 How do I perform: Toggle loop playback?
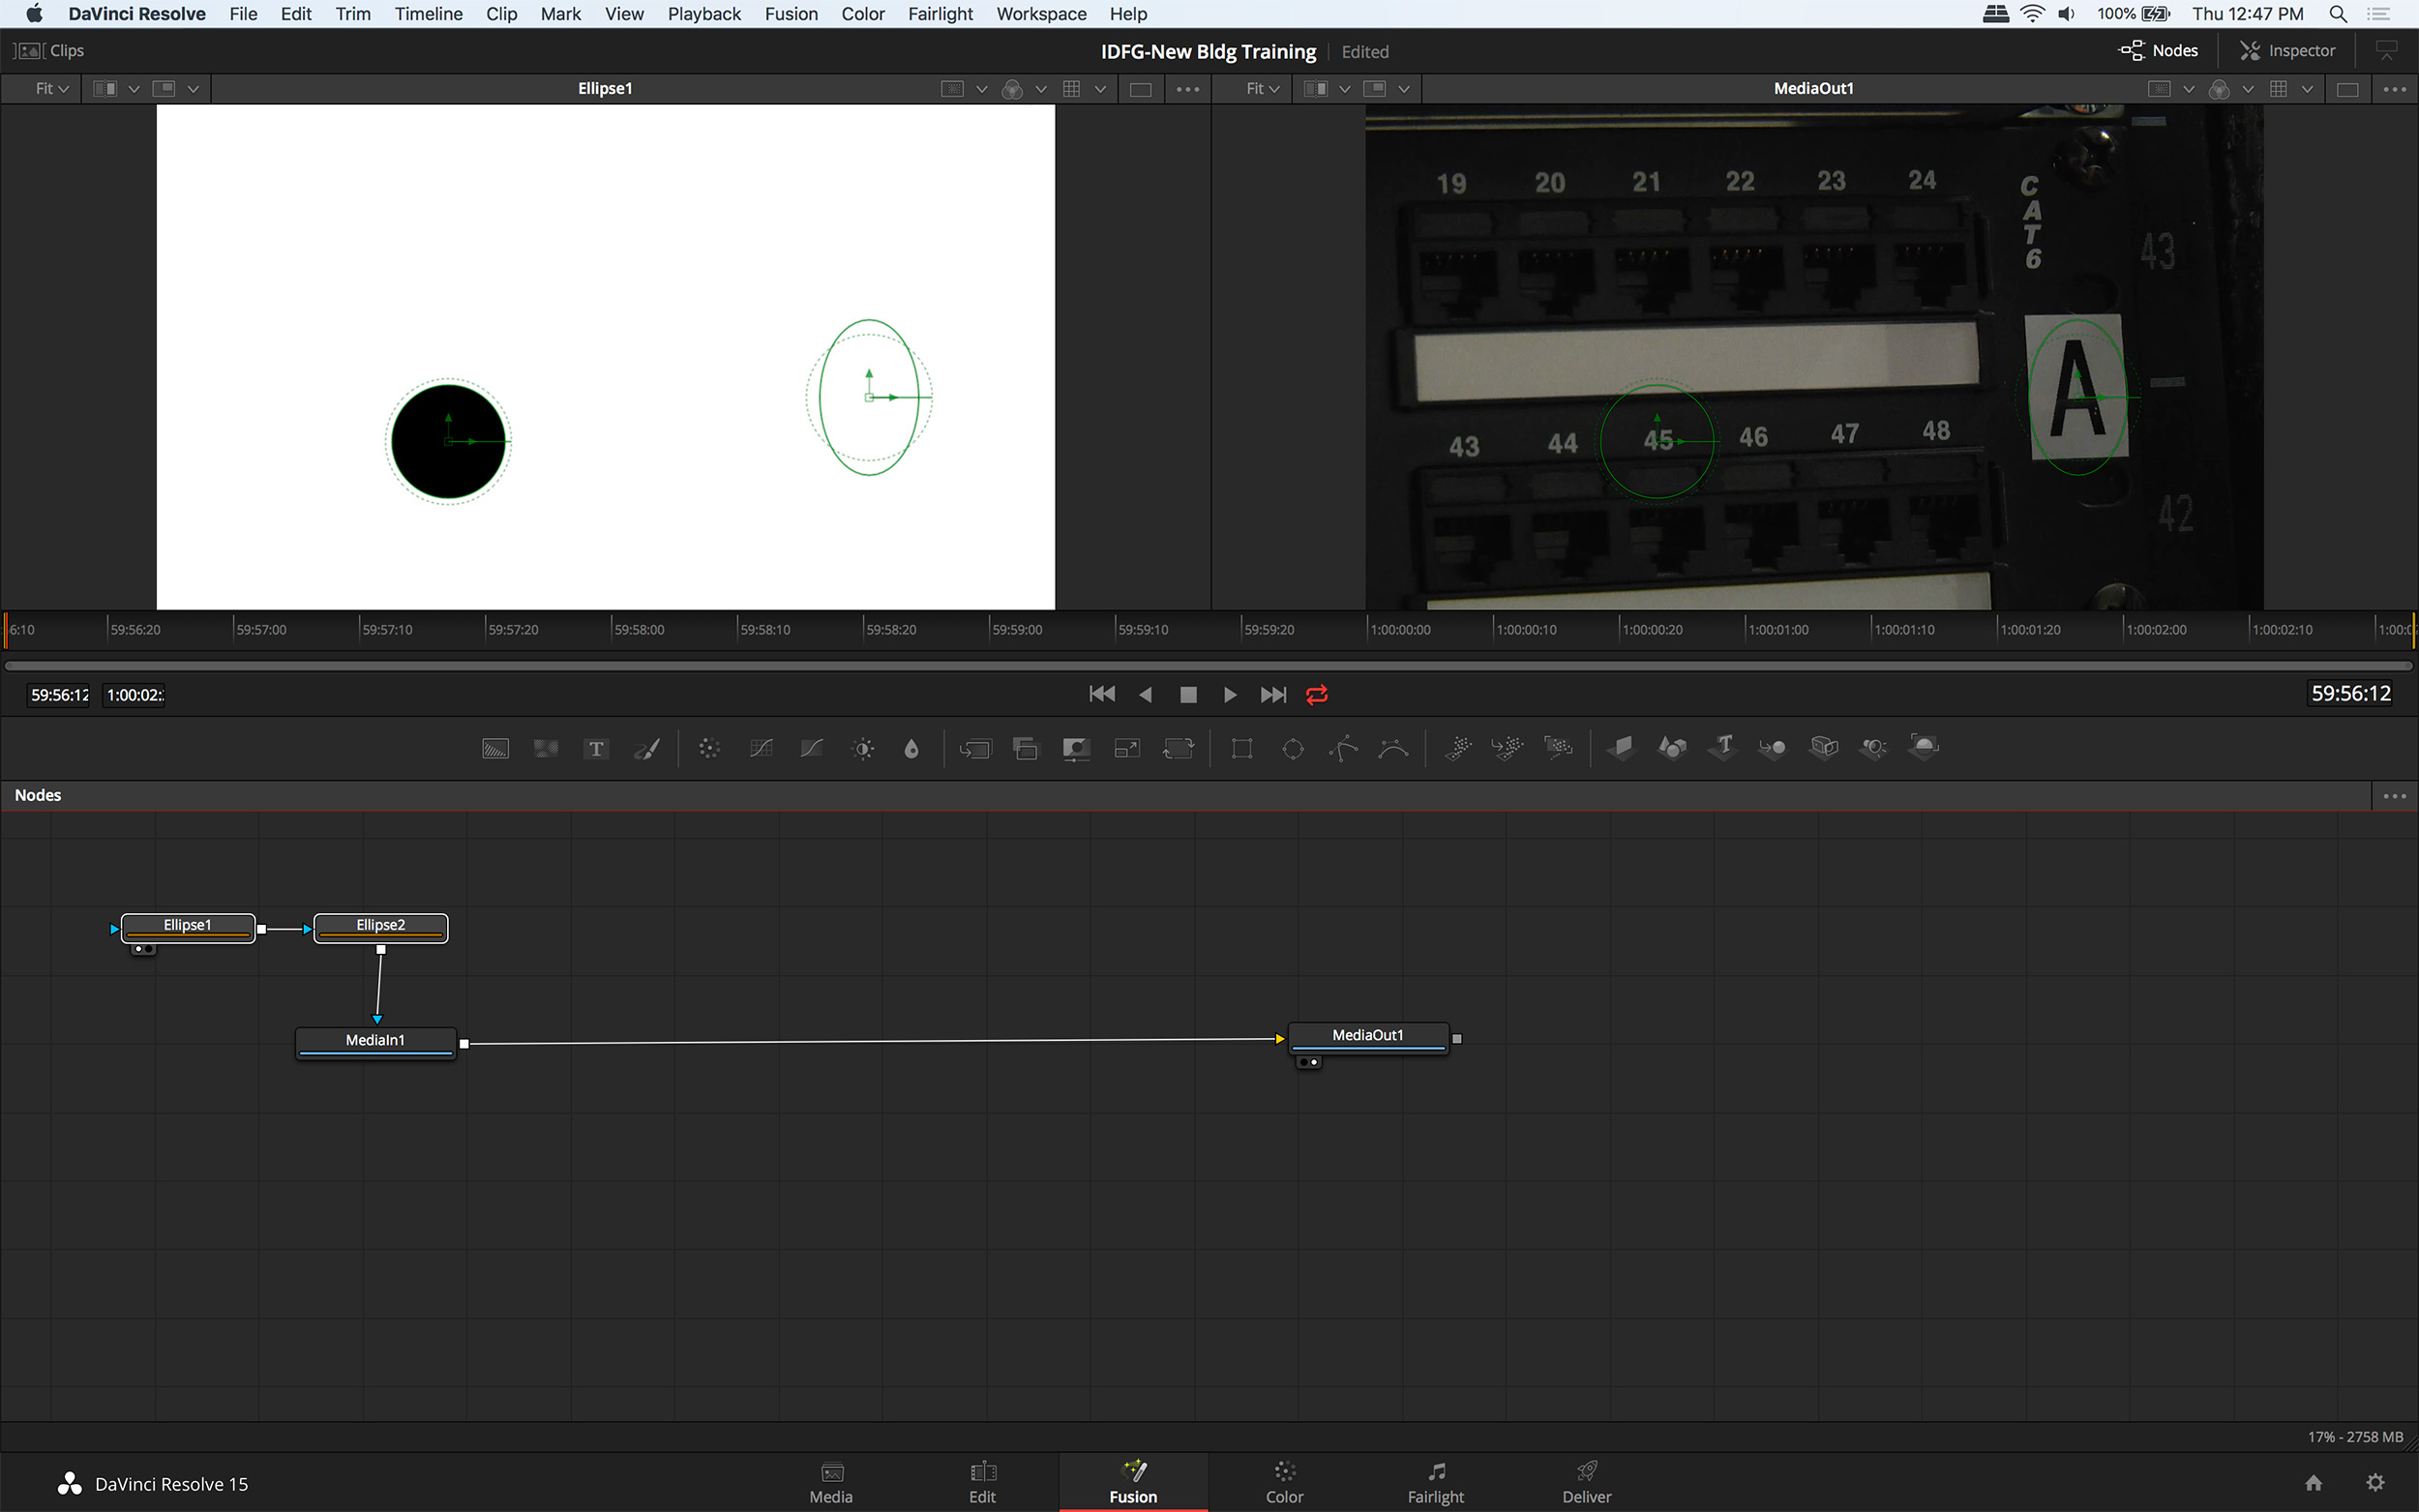1317,694
